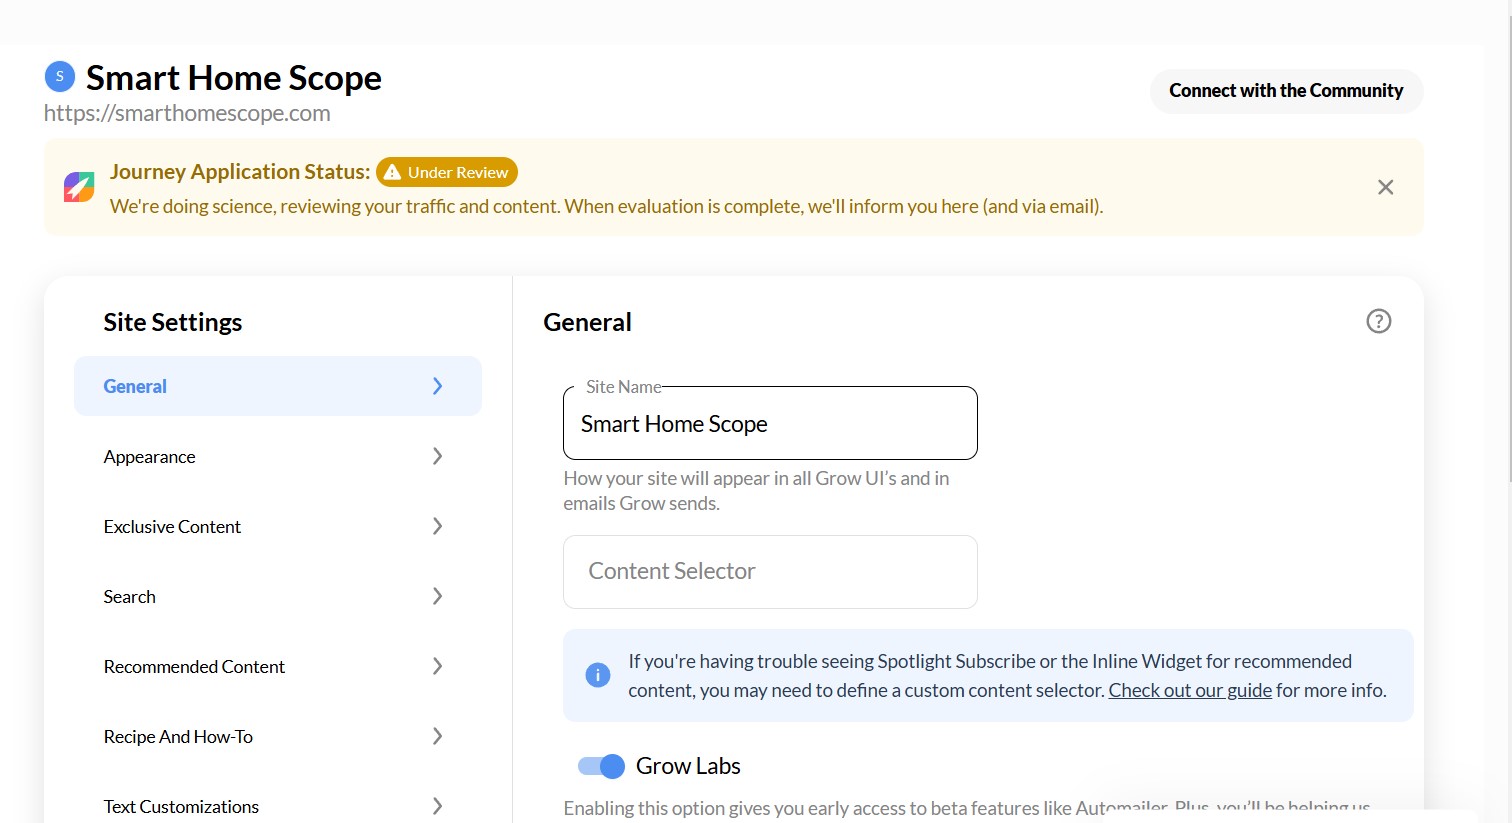This screenshot has height=823, width=1512.
Task: Toggle the Grow Labs switch off
Action: coord(601,766)
